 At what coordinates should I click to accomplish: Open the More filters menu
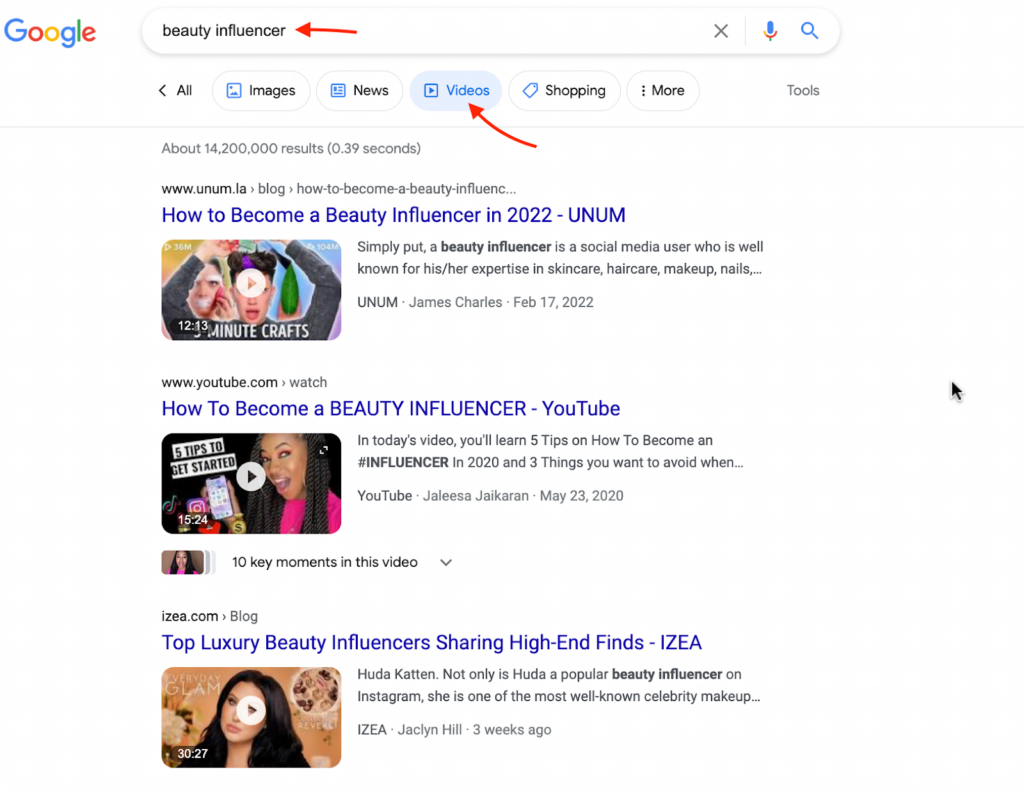click(x=662, y=91)
